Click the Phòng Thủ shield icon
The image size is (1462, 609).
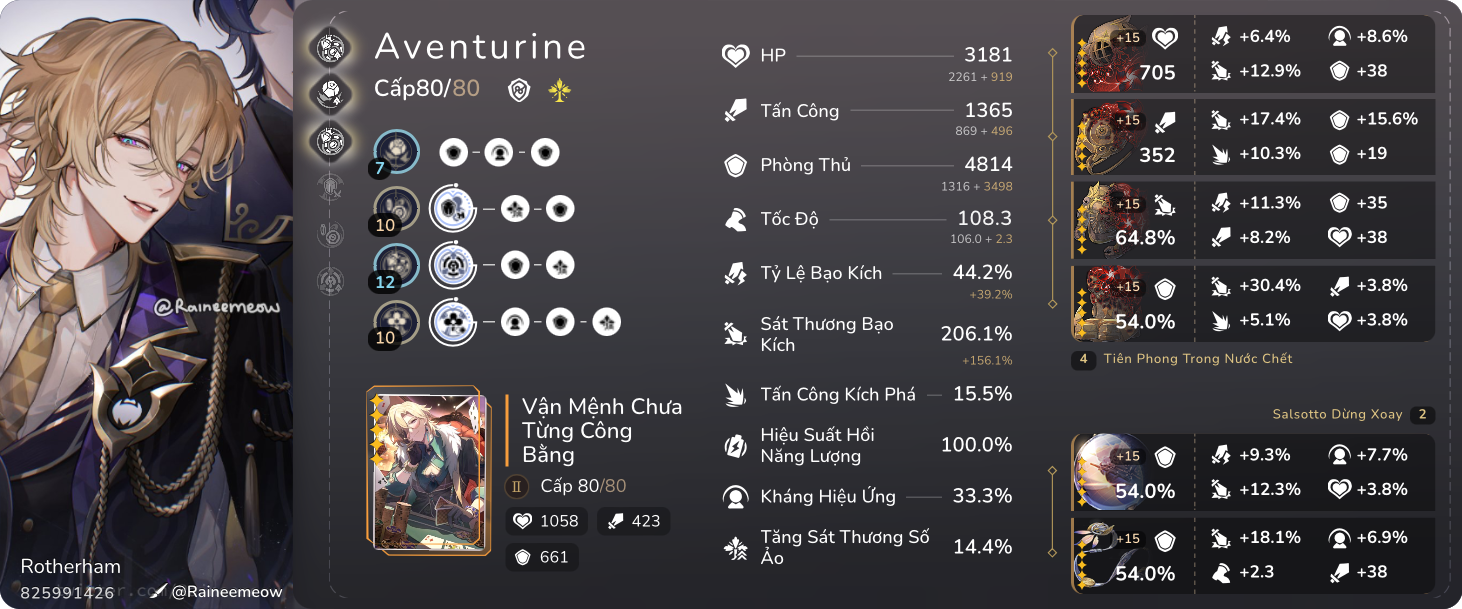[x=736, y=166]
